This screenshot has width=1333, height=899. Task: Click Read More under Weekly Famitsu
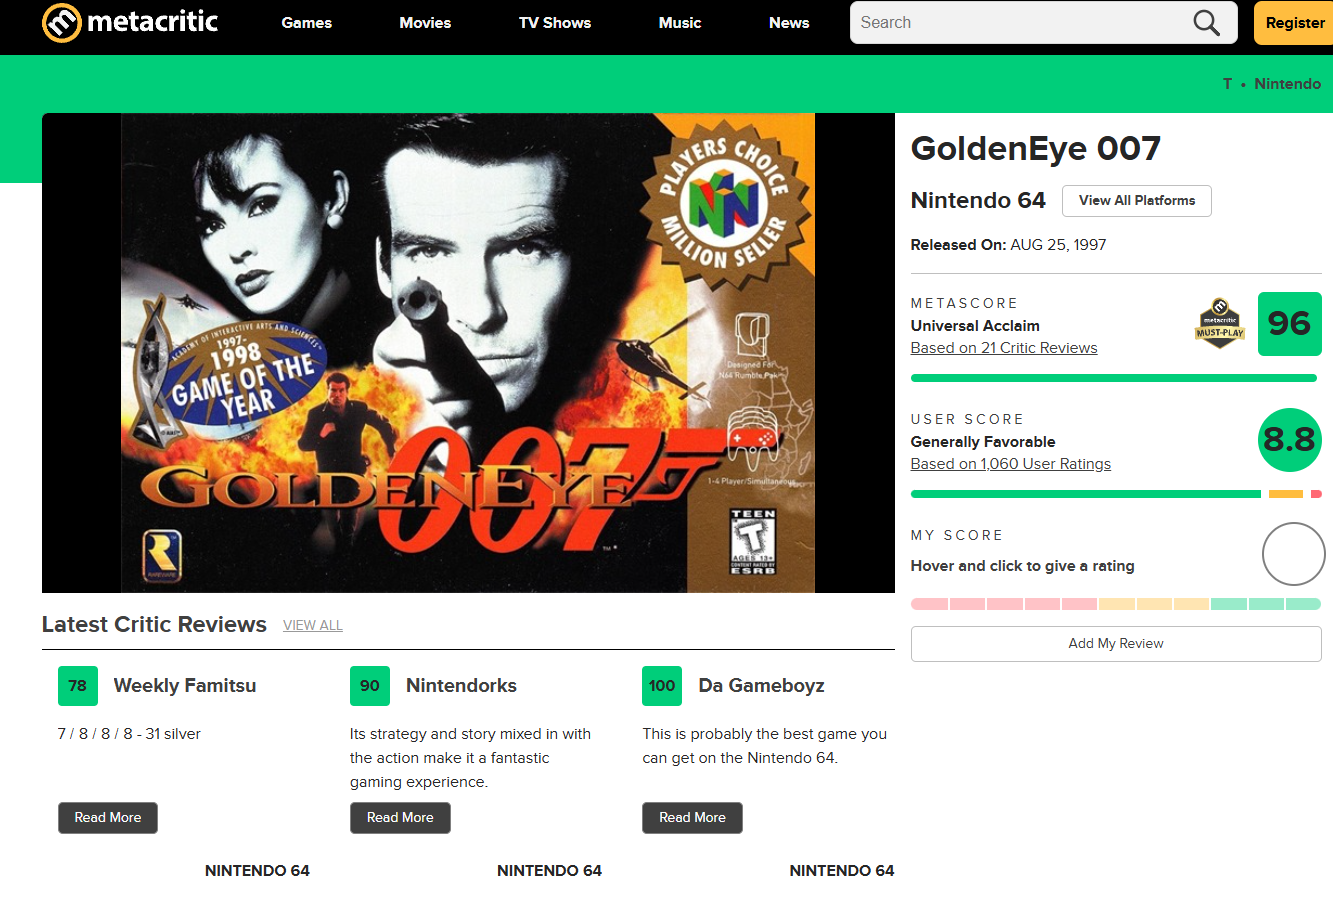pos(108,818)
